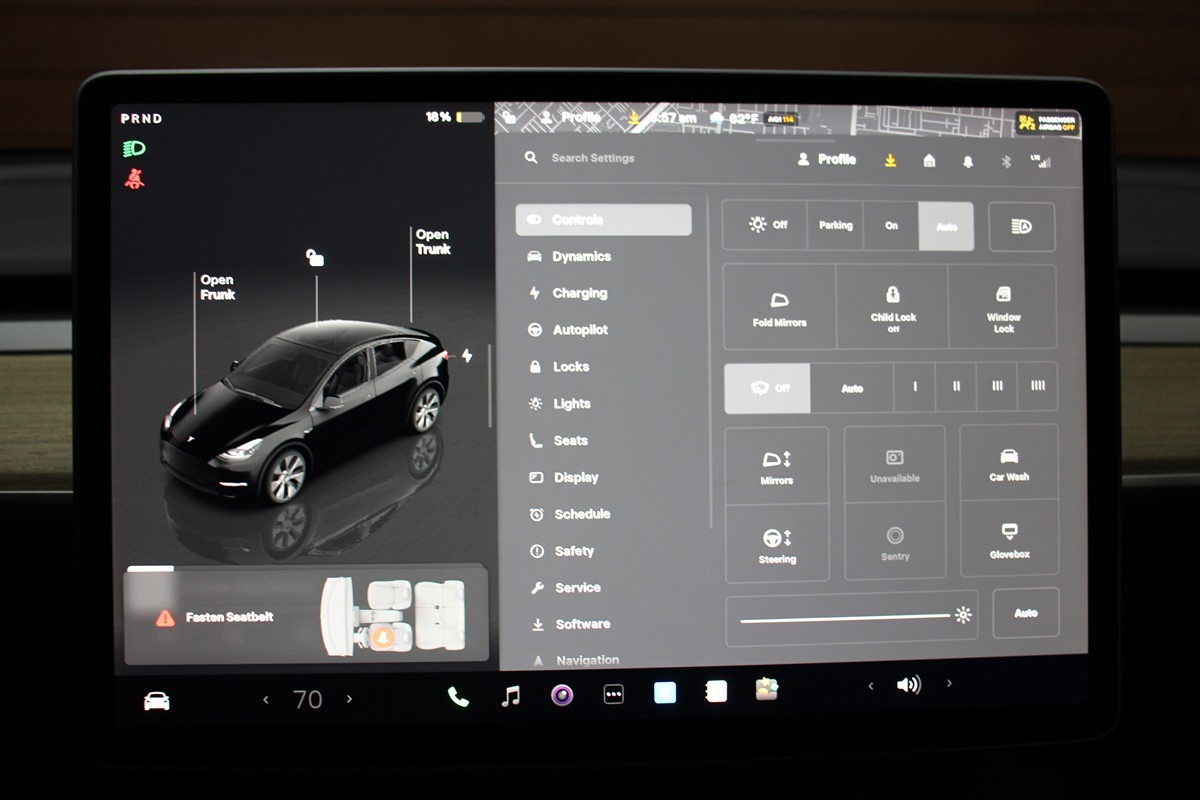Tap the unlock padlock icon above car
Viewport: 1200px width, 800px height.
point(315,258)
